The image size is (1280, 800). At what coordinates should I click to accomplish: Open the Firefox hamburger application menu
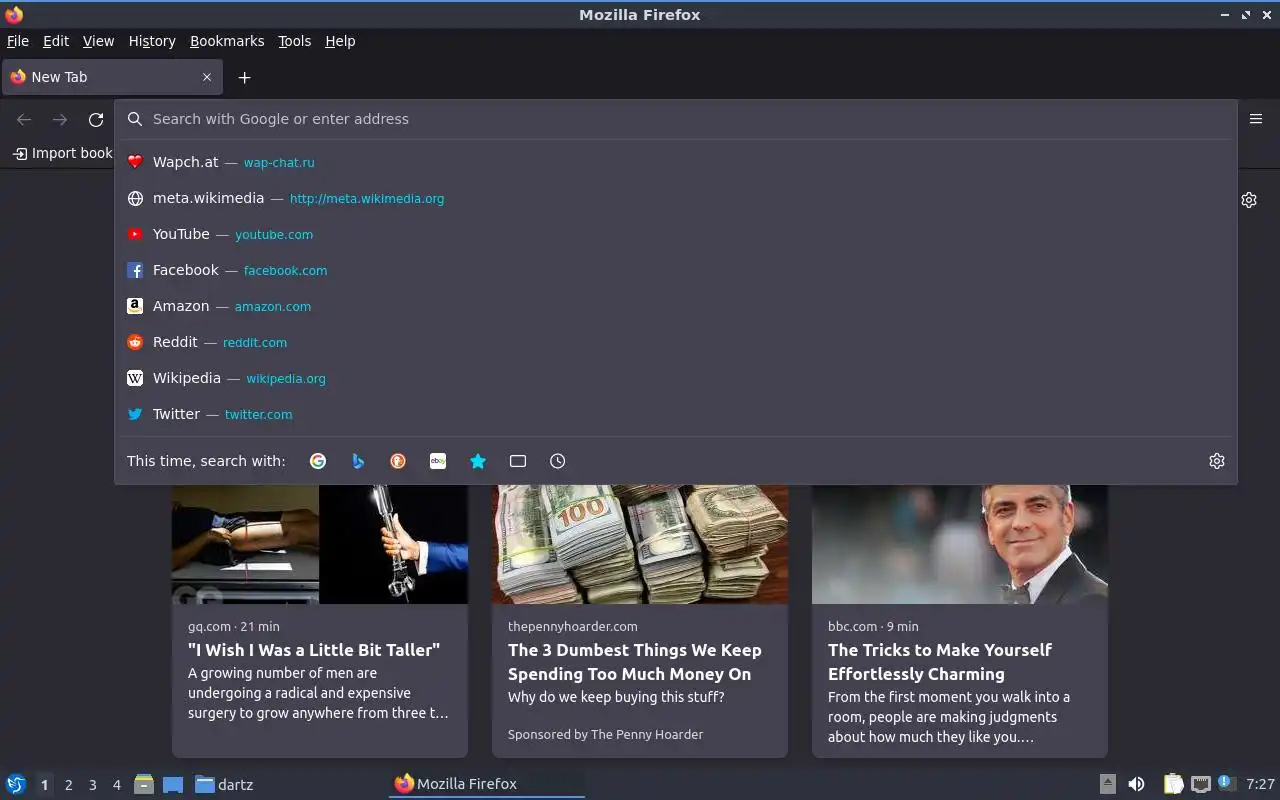point(1256,119)
